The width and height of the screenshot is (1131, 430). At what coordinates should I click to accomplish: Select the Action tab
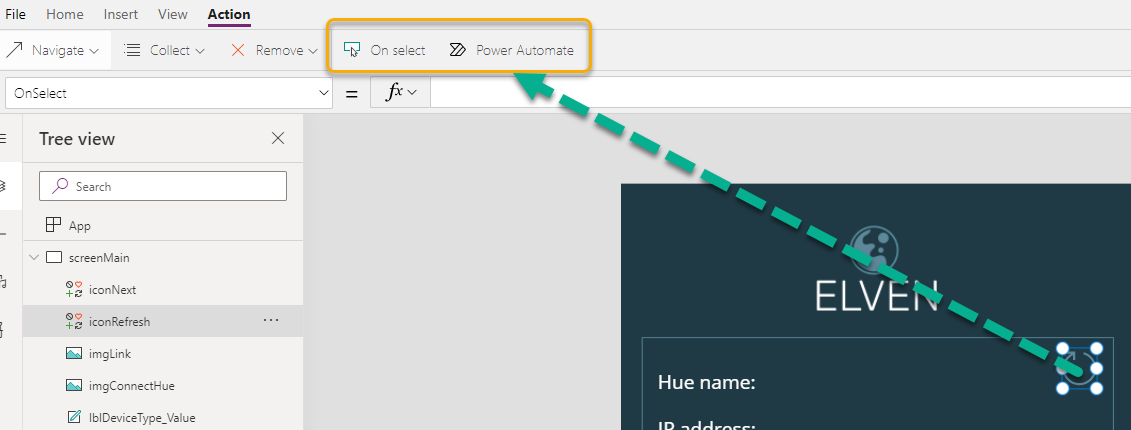[x=229, y=14]
